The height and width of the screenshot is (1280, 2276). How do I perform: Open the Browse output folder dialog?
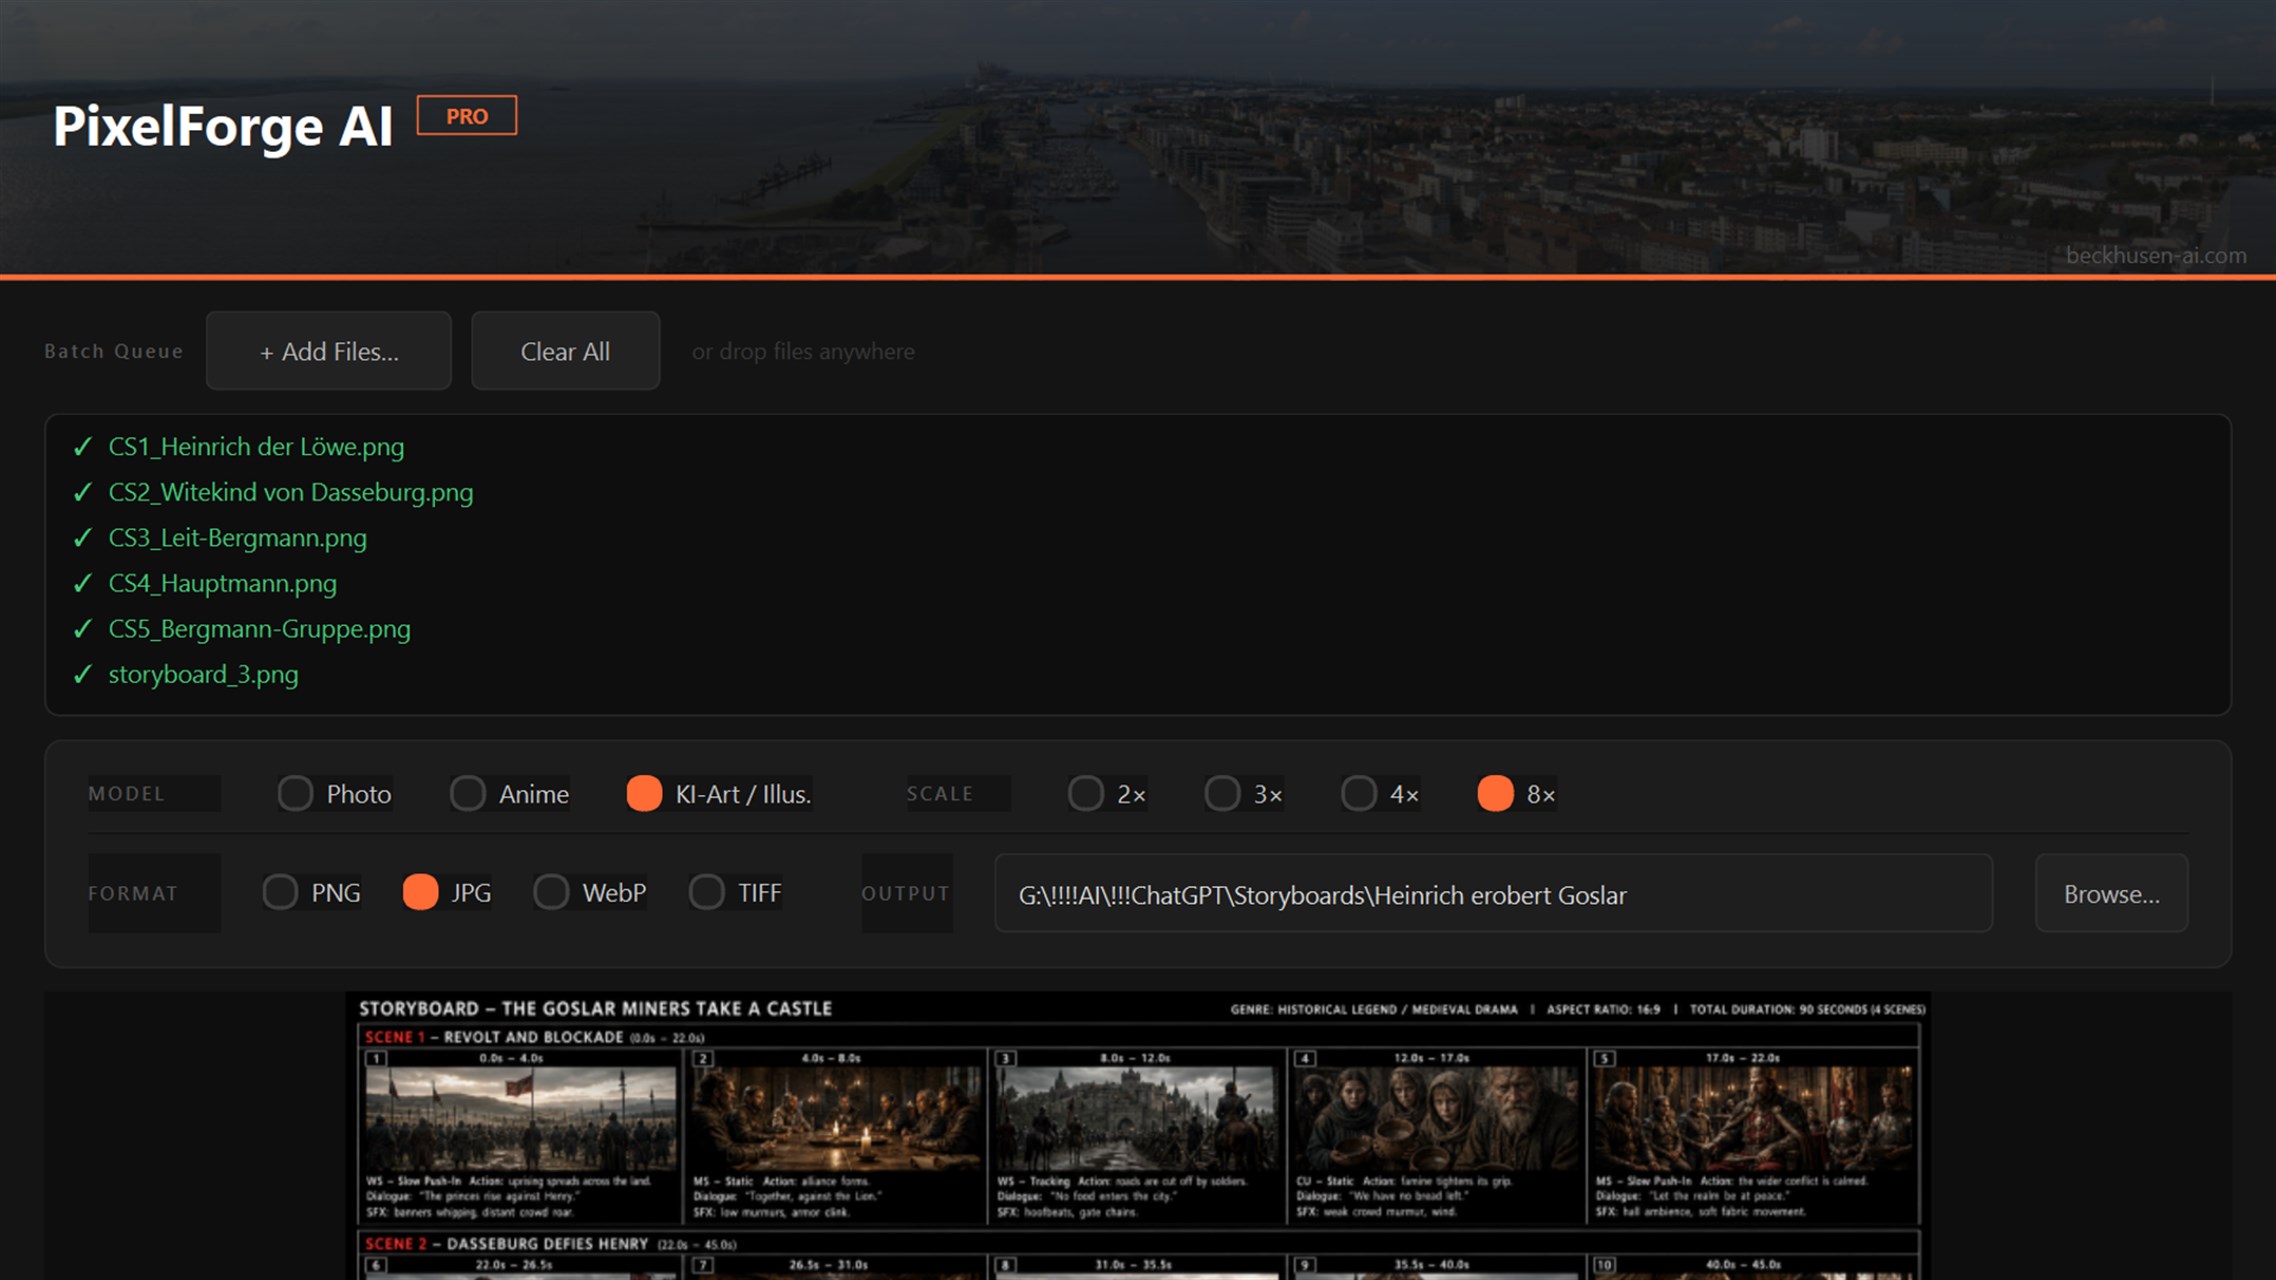pyautogui.click(x=2111, y=894)
